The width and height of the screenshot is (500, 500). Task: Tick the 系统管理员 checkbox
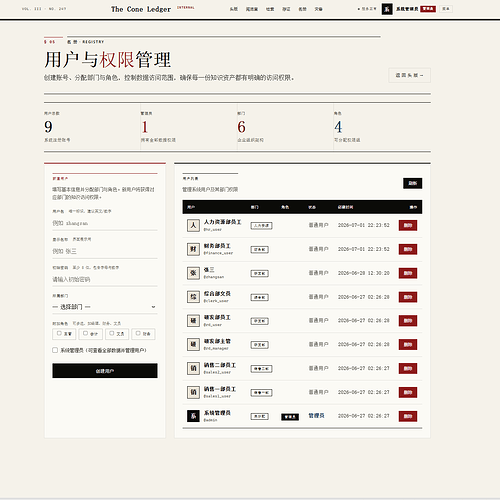pos(55,350)
